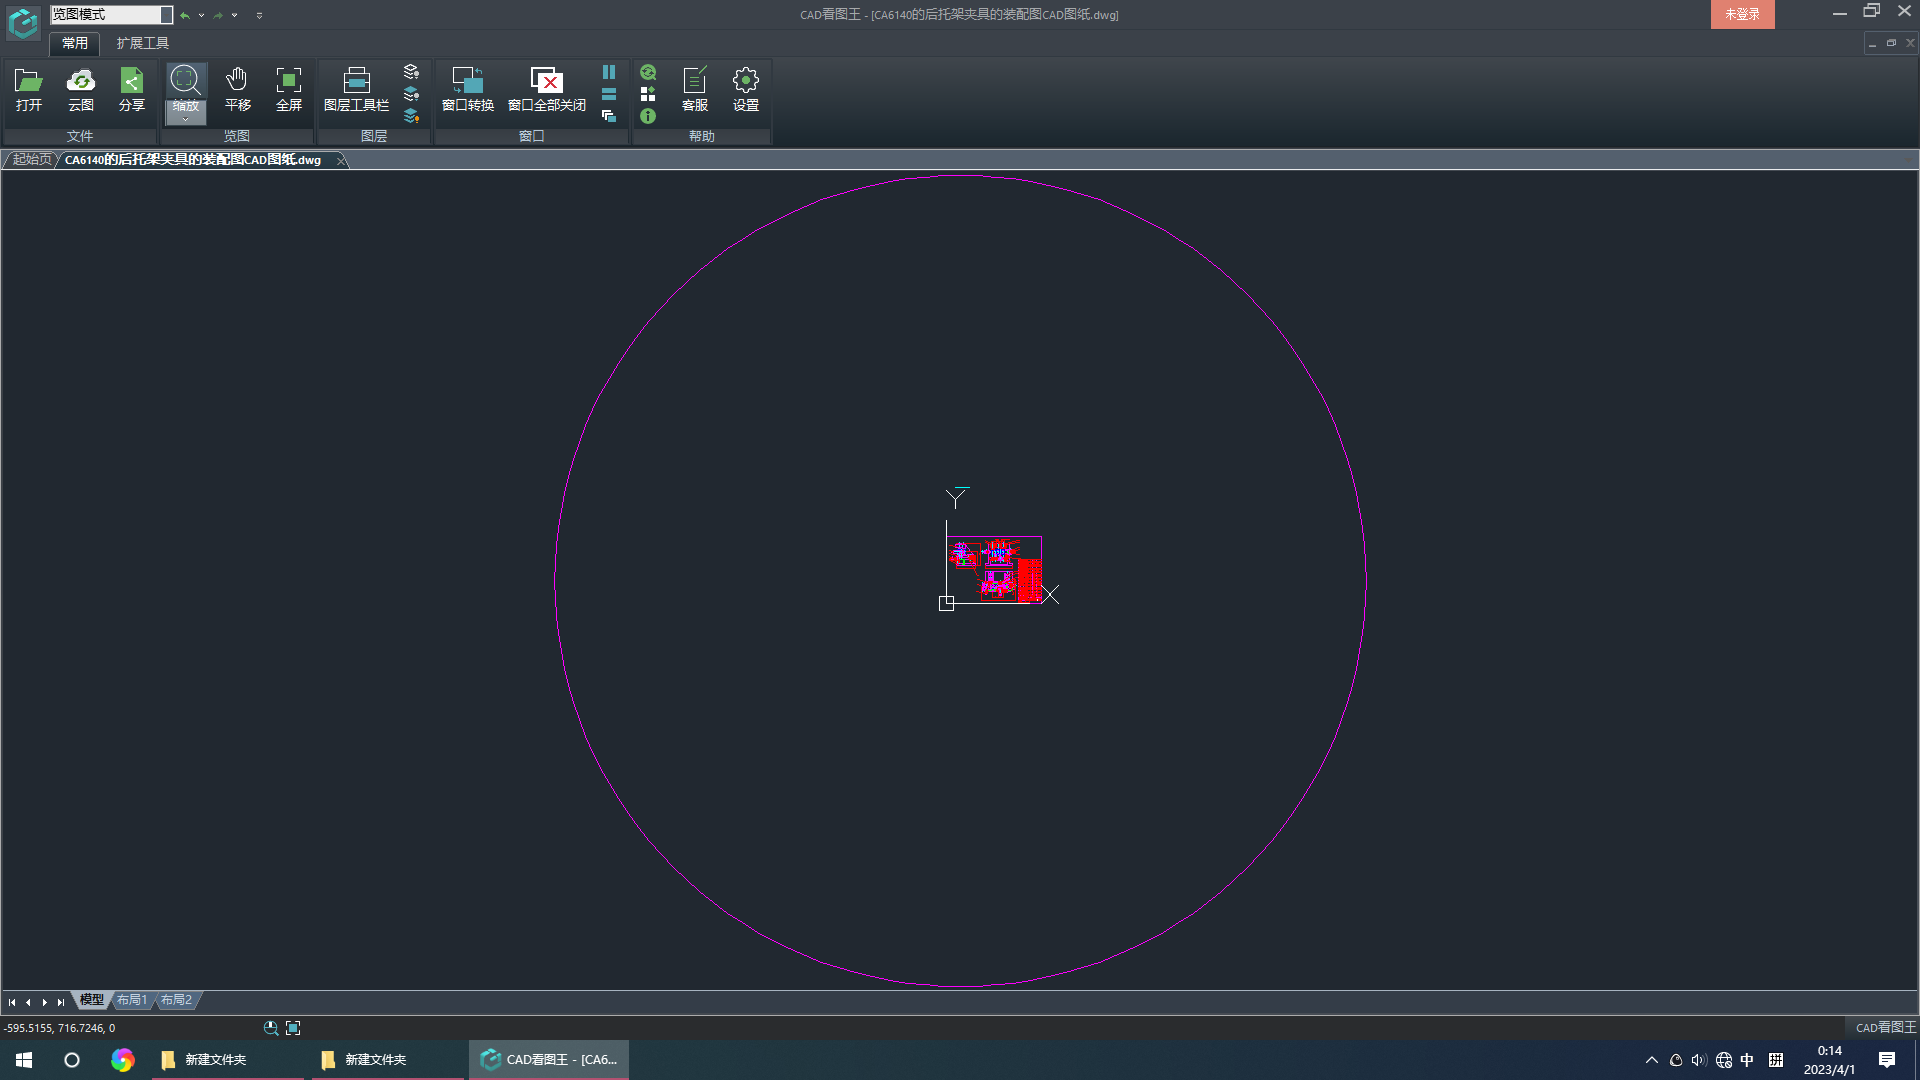Cascade windows icon

[x=609, y=116]
